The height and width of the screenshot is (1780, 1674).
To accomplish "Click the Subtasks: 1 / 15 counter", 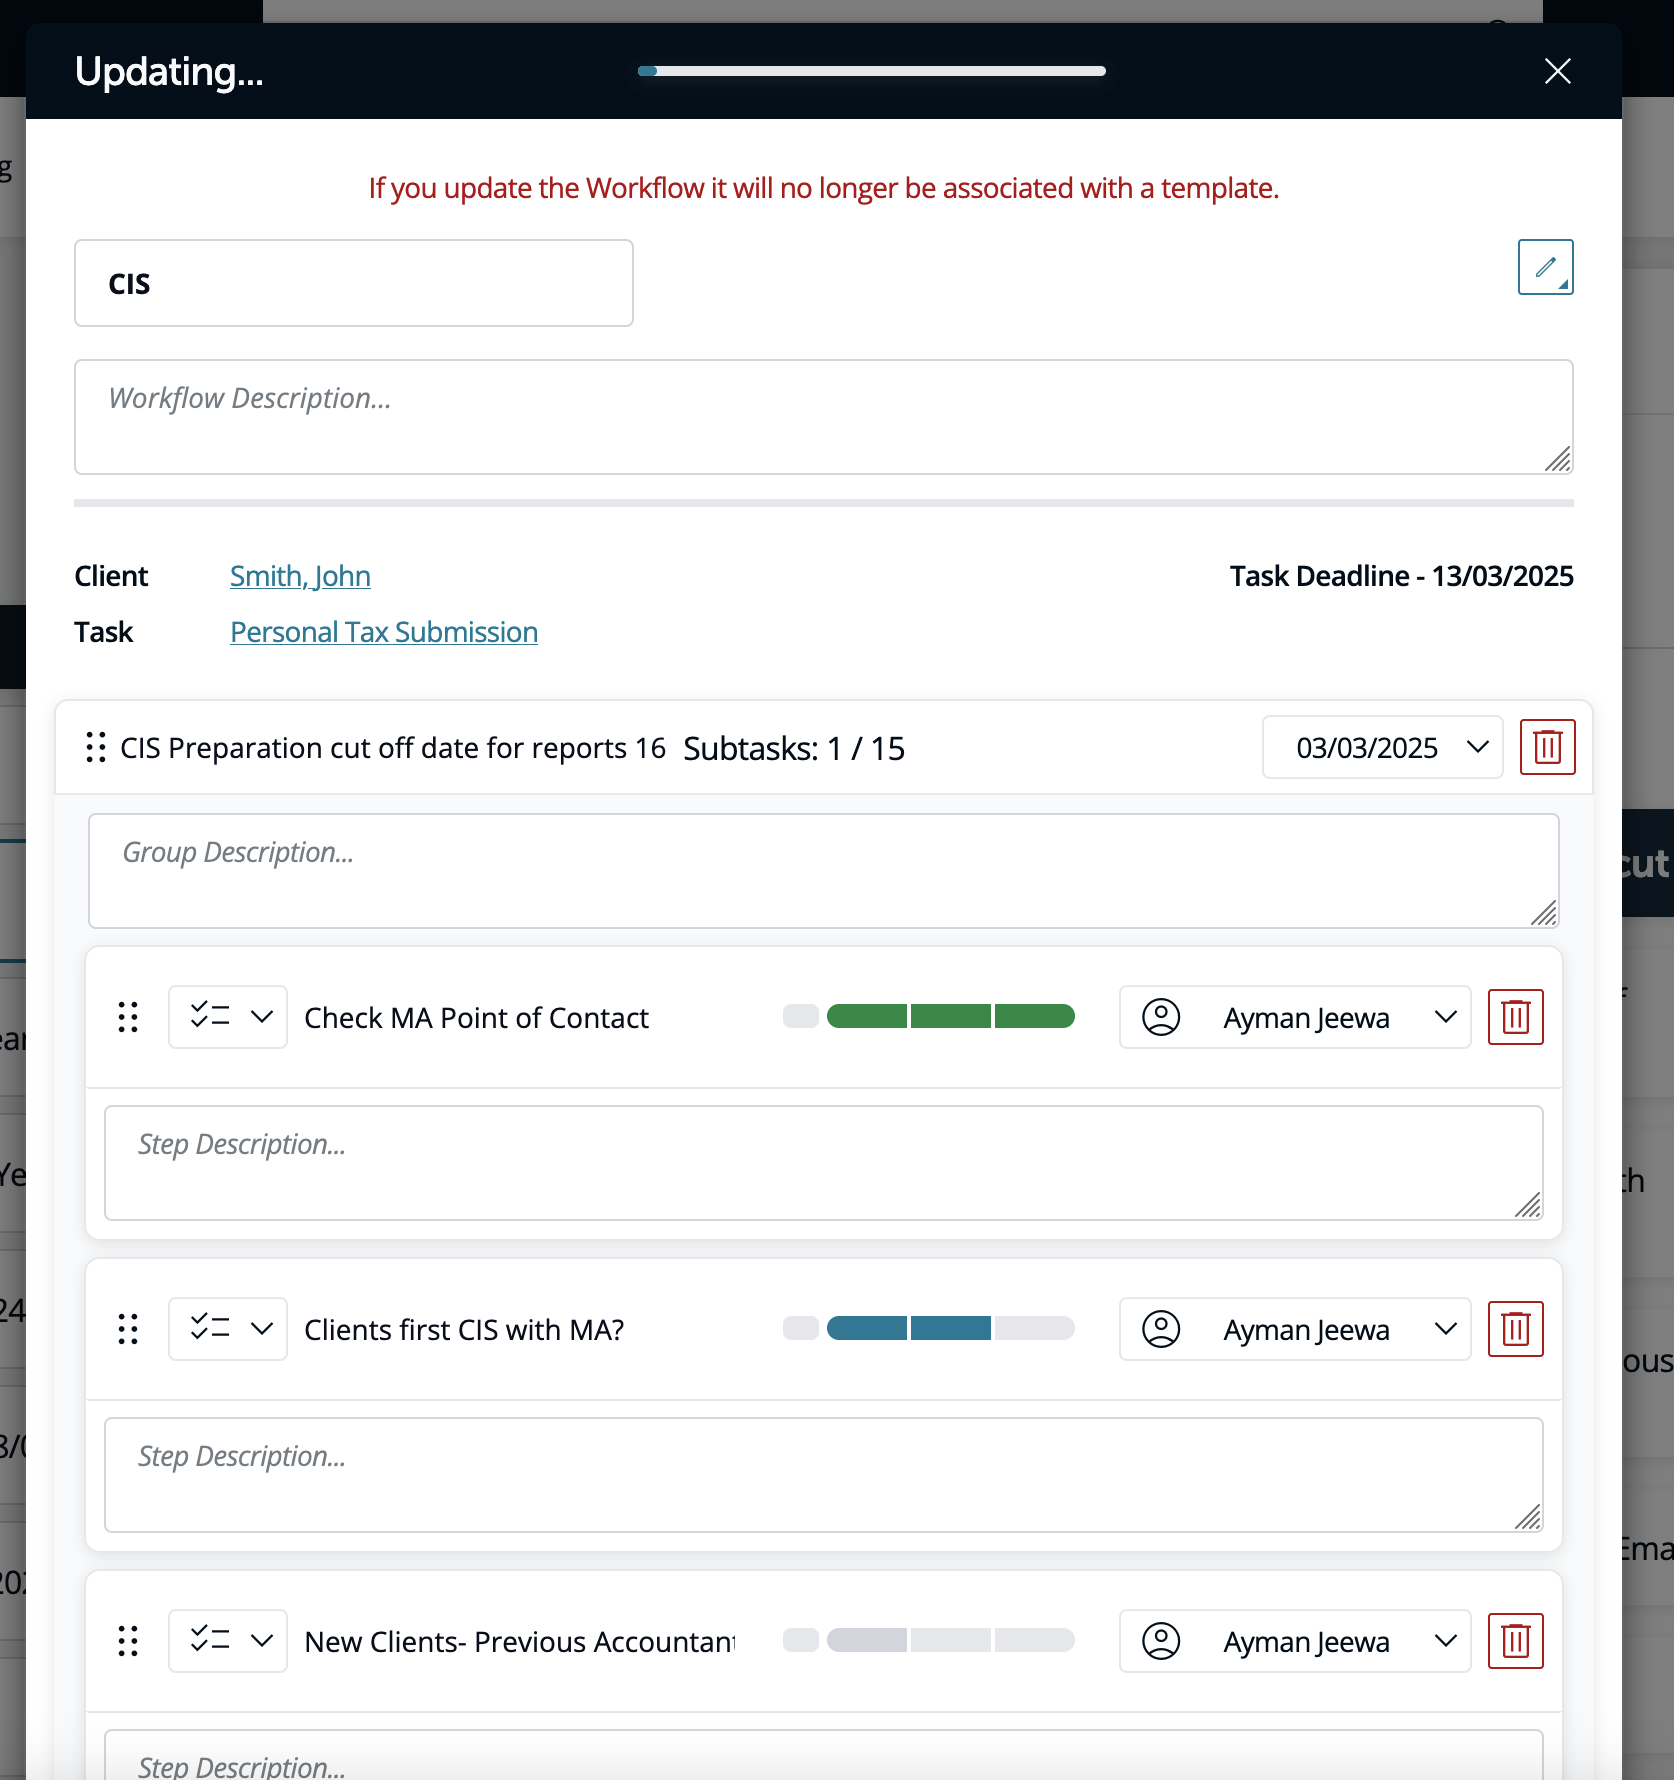I will click(794, 748).
